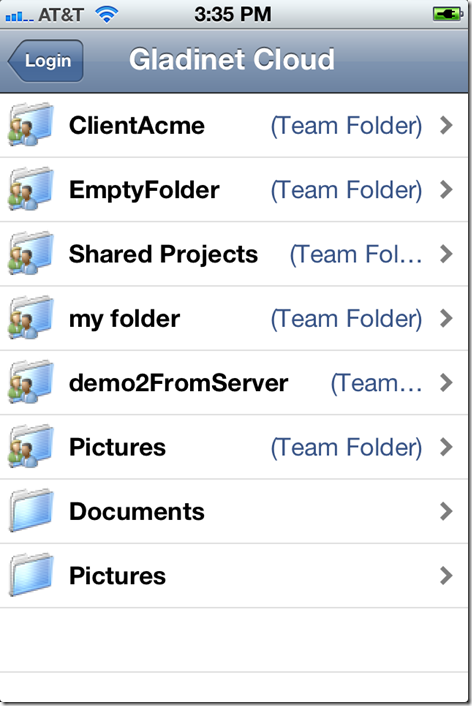The image size is (472, 706).
Task: Tap the Gladinet Cloud title
Action: [x=231, y=59]
